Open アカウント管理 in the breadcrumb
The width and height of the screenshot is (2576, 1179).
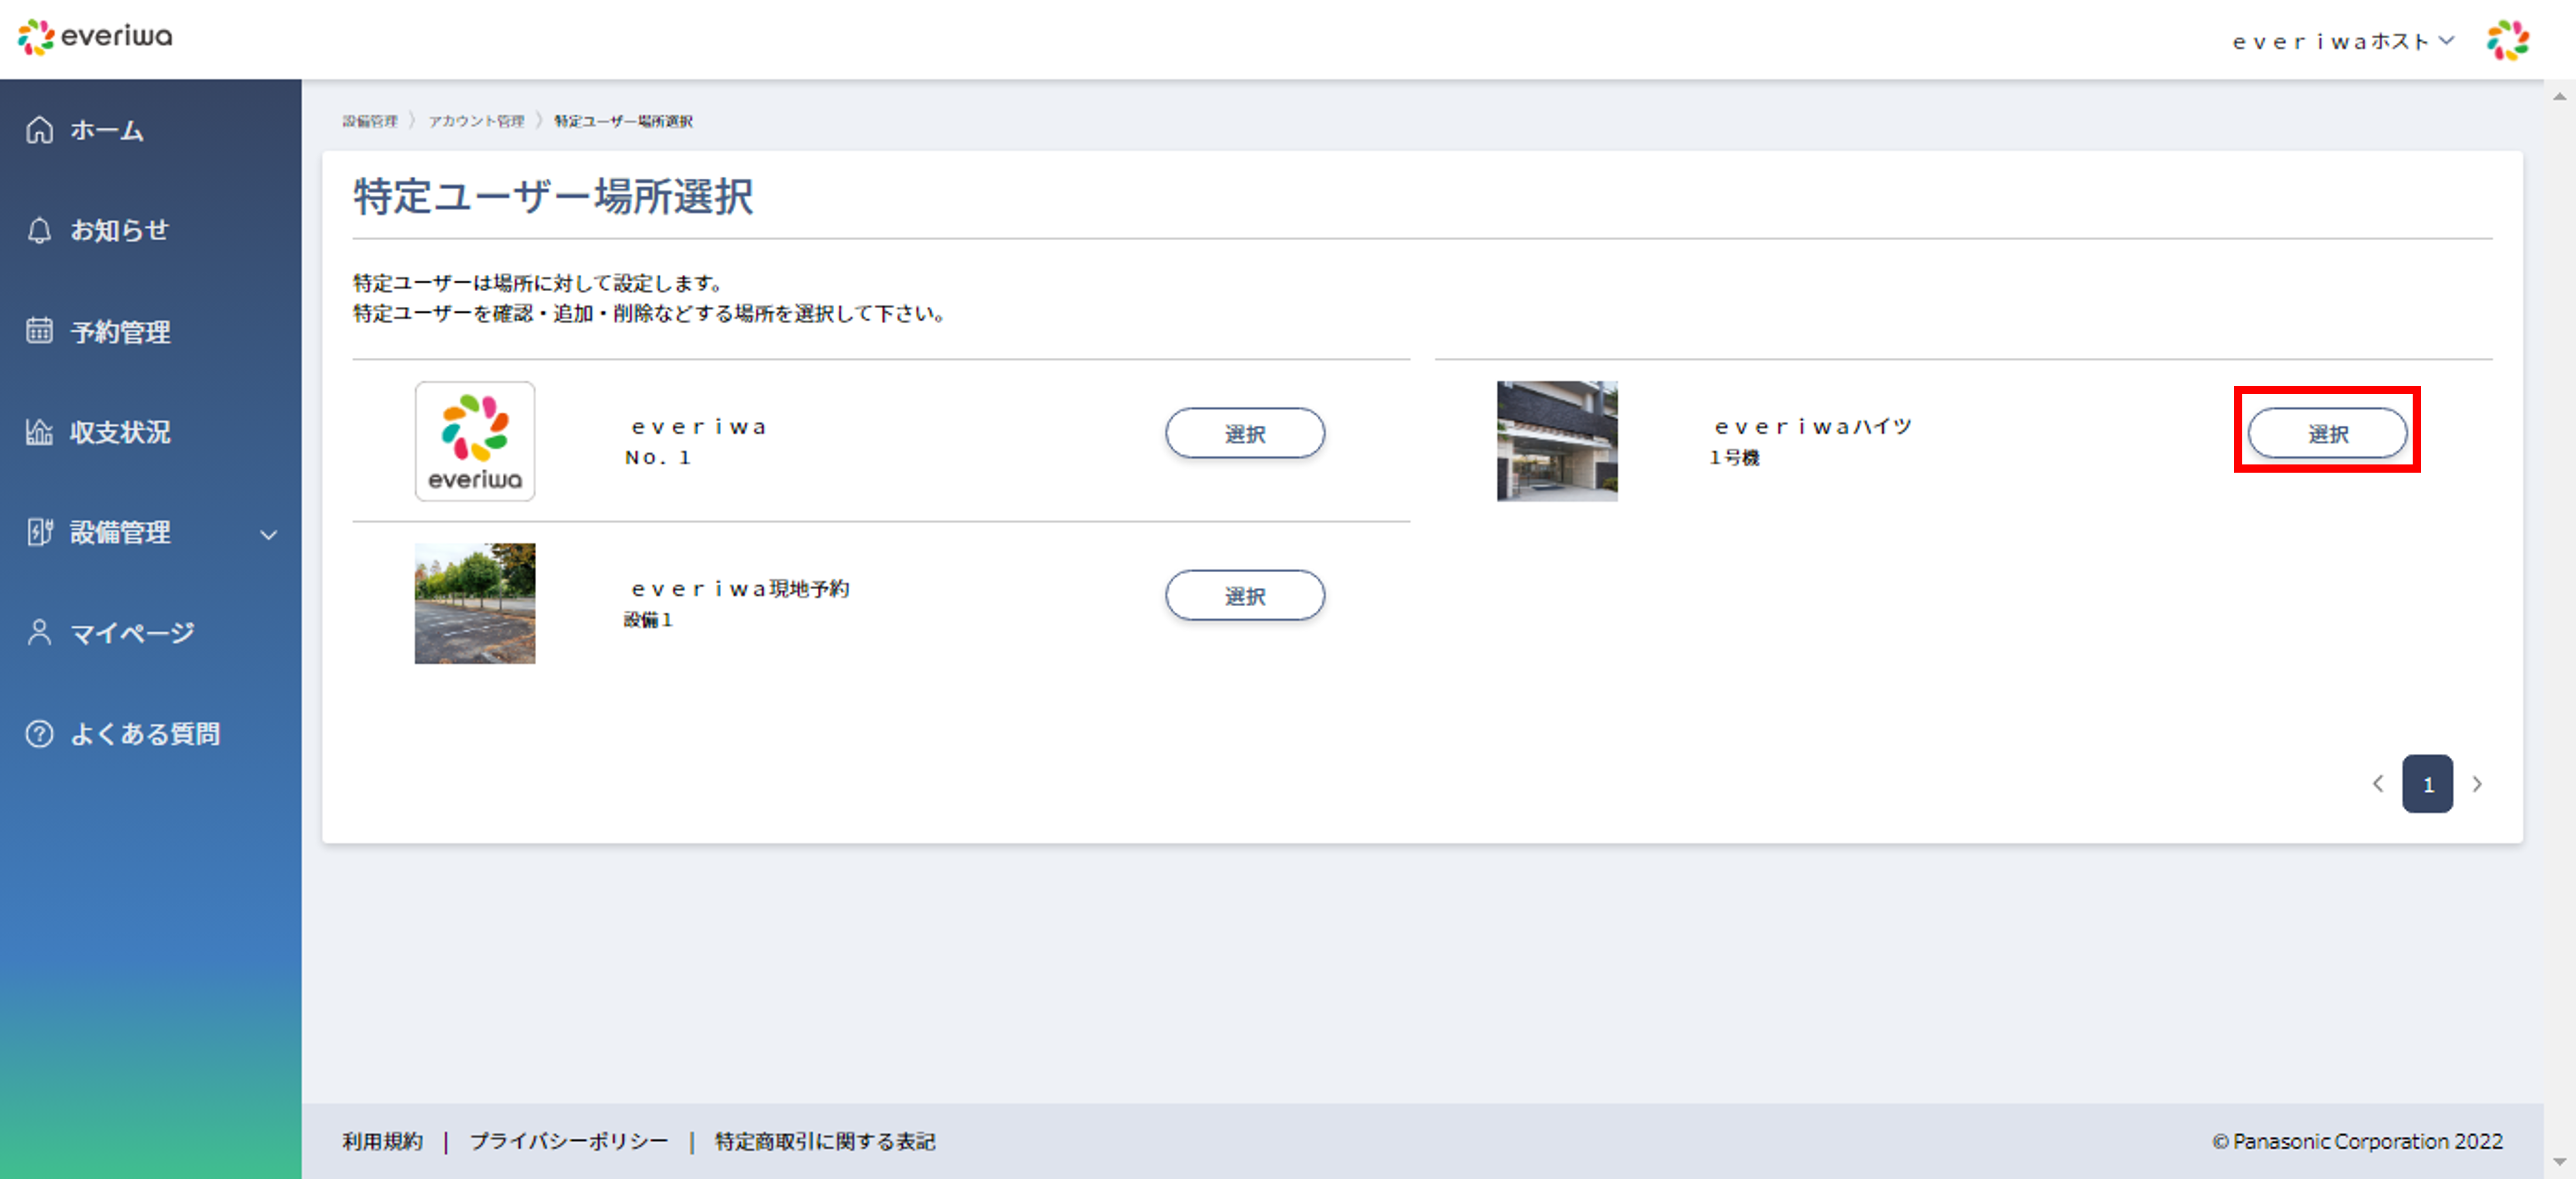click(476, 121)
